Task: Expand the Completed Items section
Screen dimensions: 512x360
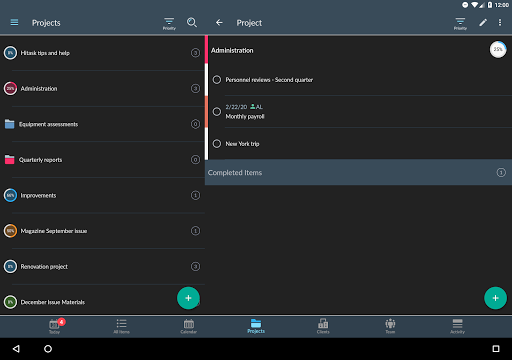Action: [x=358, y=172]
